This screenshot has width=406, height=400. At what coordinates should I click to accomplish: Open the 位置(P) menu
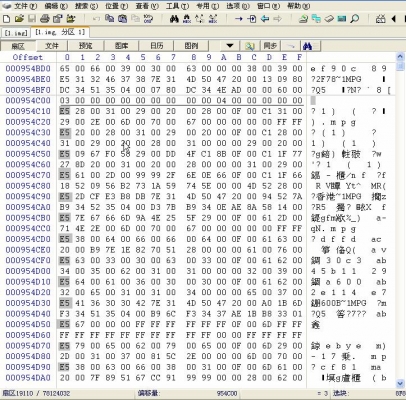click(x=116, y=6)
